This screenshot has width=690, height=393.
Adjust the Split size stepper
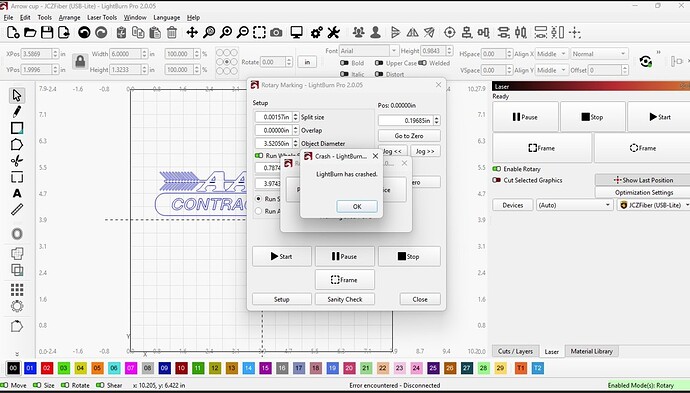(295, 117)
